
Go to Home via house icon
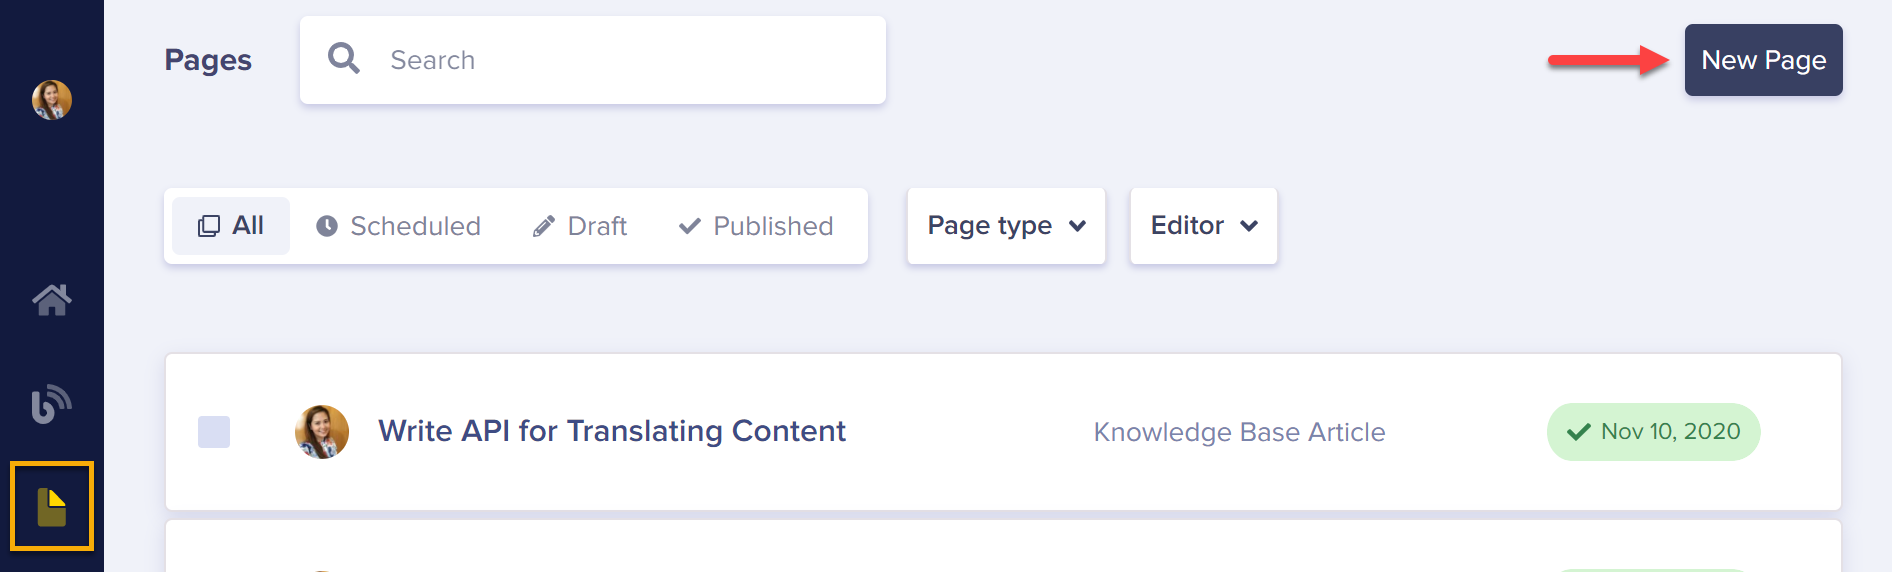coord(52,299)
